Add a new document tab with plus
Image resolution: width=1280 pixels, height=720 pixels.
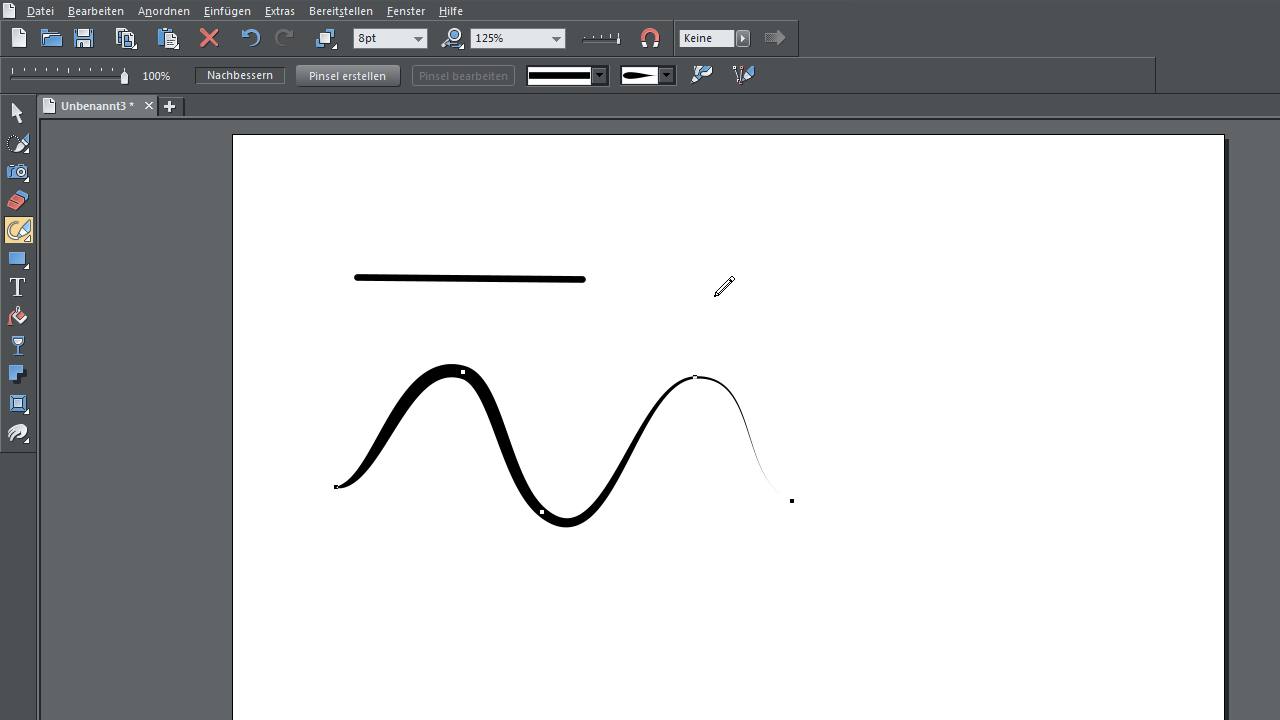(169, 106)
